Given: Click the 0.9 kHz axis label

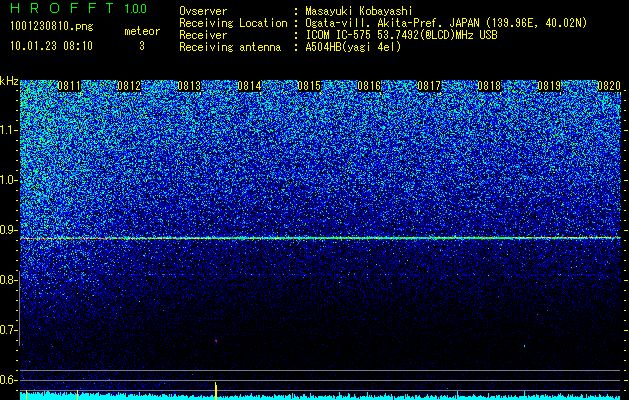Looking at the screenshot, I should [9, 230].
